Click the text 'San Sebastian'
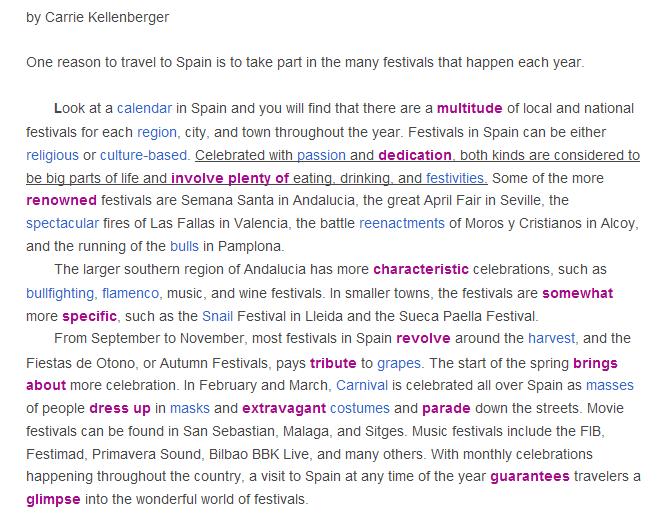 (x=229, y=431)
